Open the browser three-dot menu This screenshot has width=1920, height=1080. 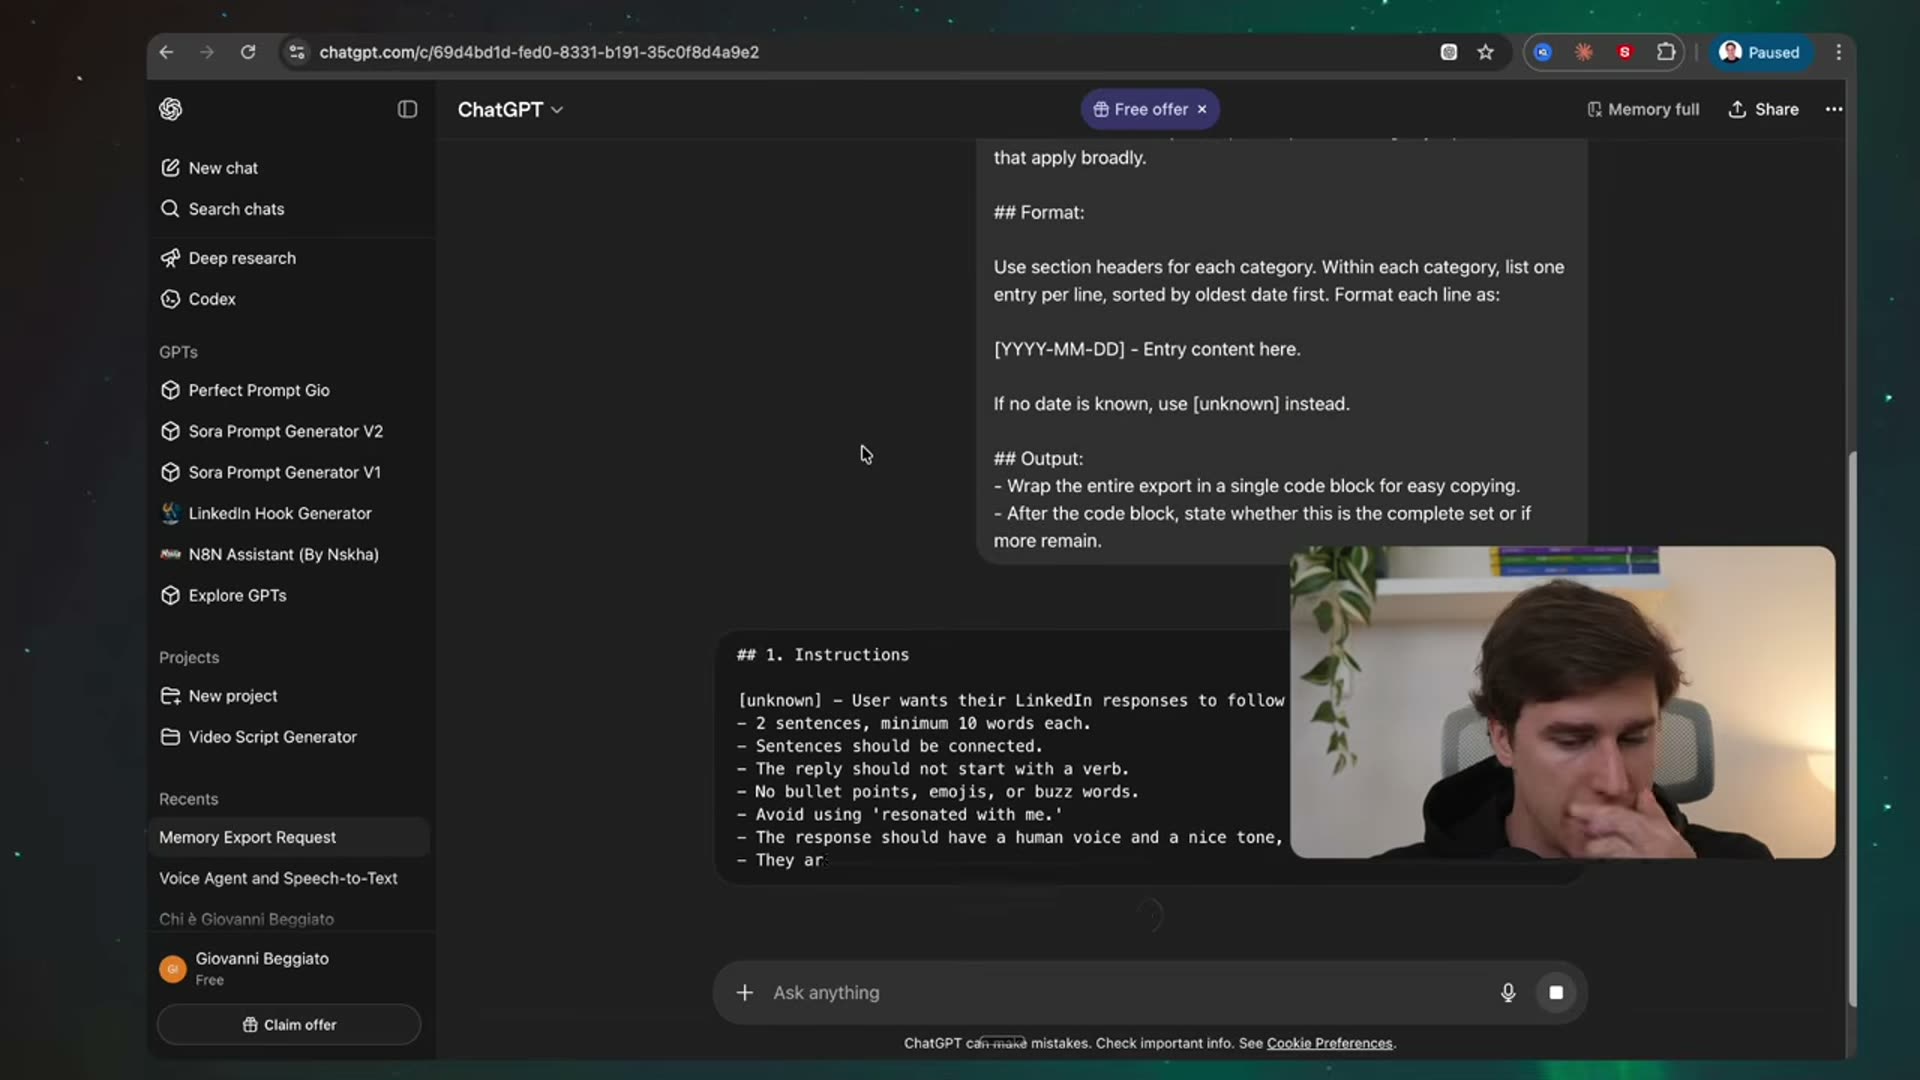(x=1838, y=52)
